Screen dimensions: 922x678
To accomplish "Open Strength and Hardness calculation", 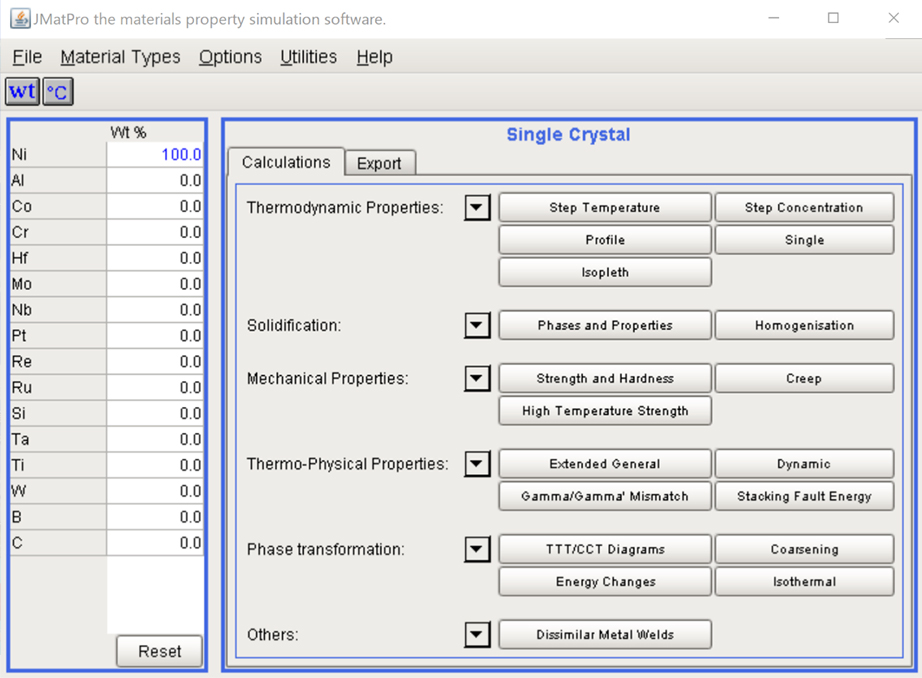I will click(x=605, y=378).
